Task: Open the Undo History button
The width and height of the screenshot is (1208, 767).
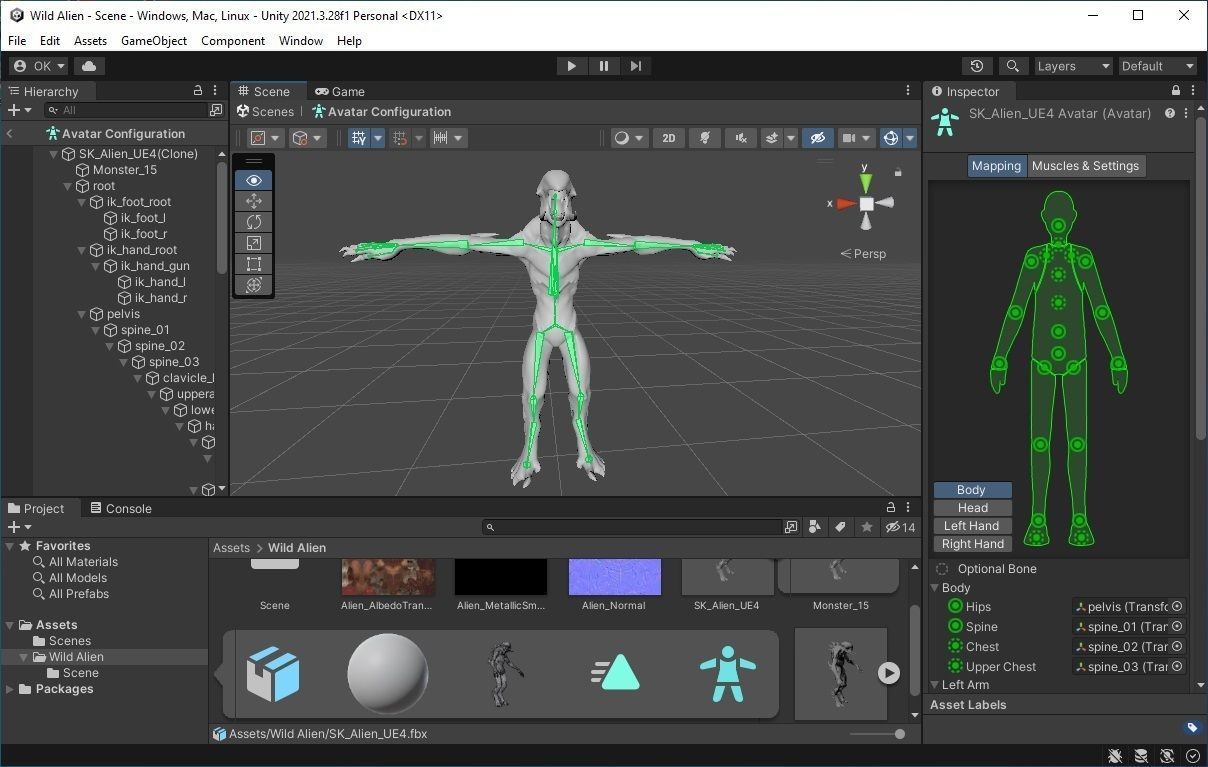Action: pos(977,66)
